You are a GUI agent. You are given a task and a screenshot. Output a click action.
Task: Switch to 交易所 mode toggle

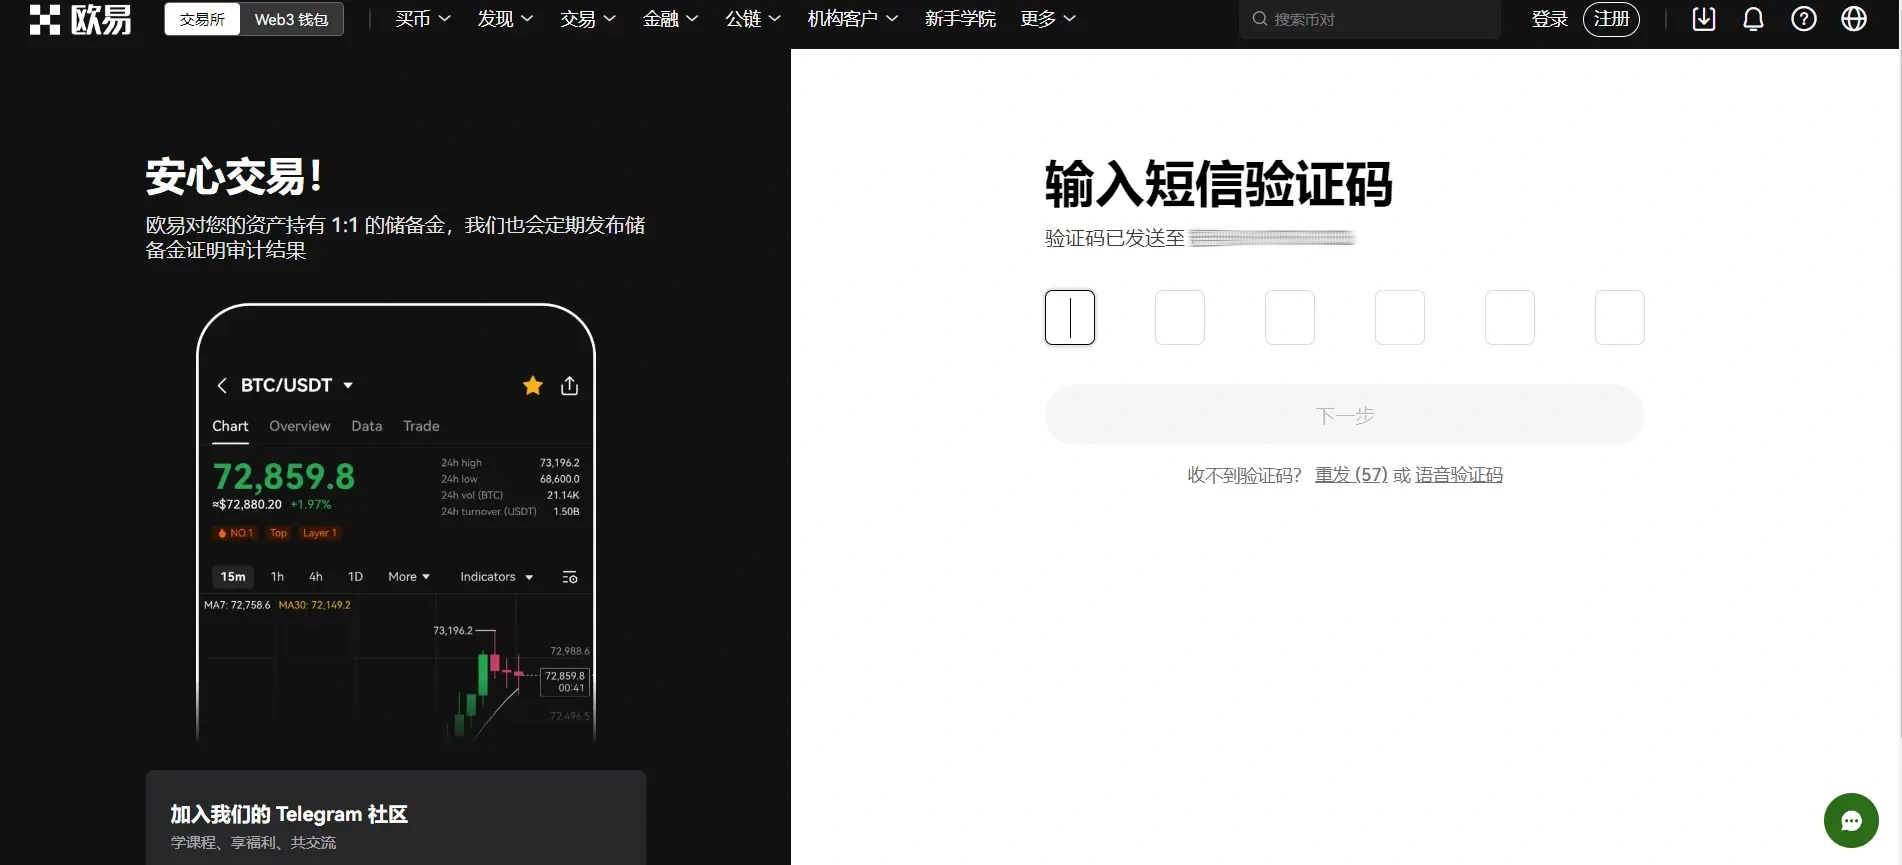coord(202,19)
